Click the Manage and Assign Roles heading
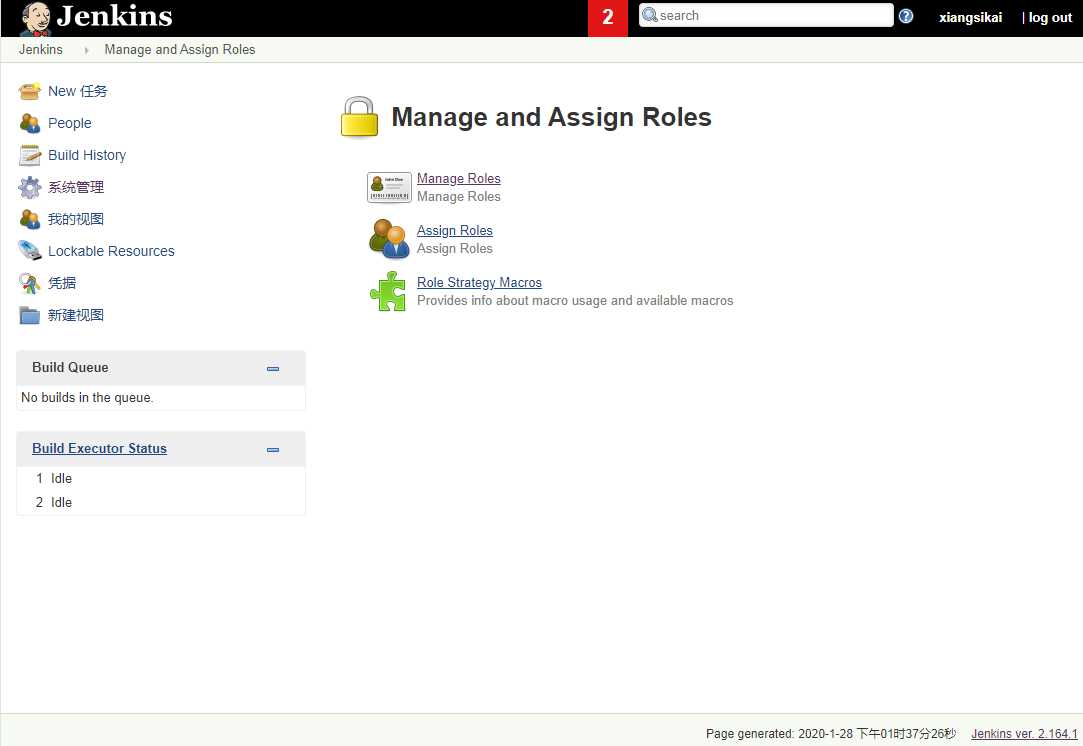Image resolution: width=1083 pixels, height=746 pixels. (x=551, y=117)
